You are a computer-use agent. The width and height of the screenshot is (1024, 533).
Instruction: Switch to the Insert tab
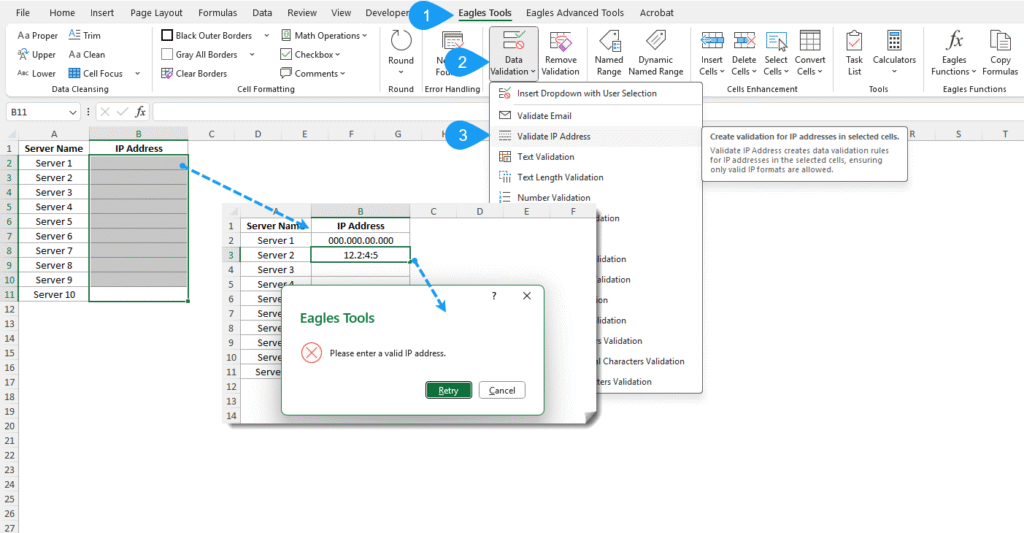tap(102, 12)
